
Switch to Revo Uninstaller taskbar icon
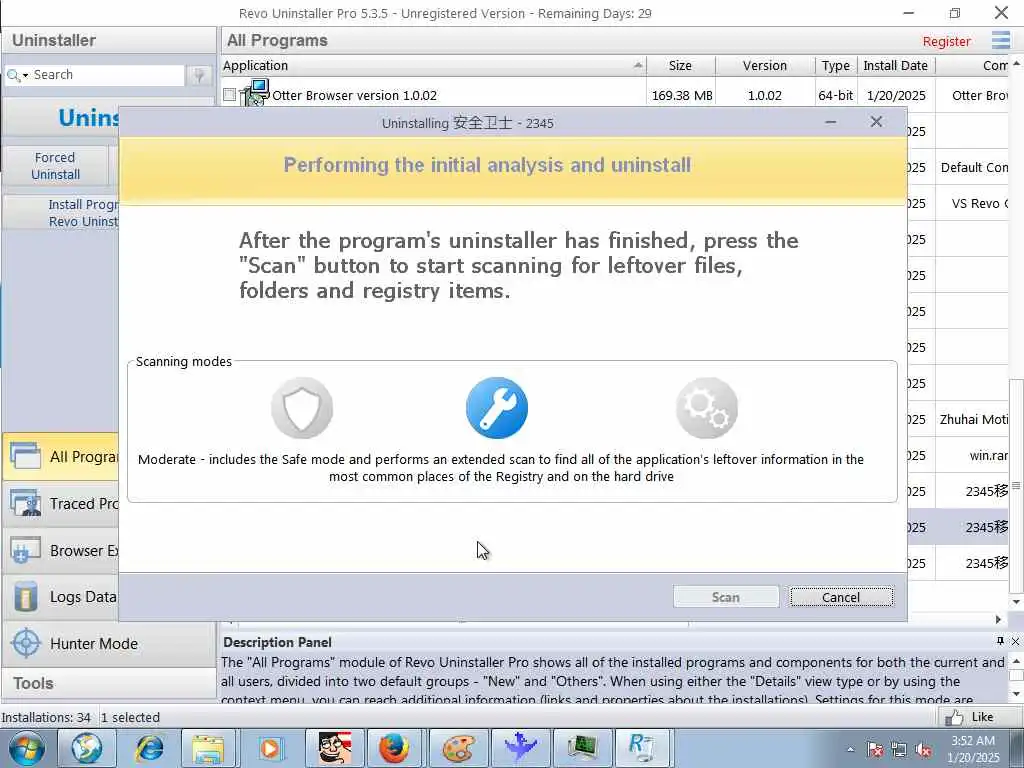point(641,748)
